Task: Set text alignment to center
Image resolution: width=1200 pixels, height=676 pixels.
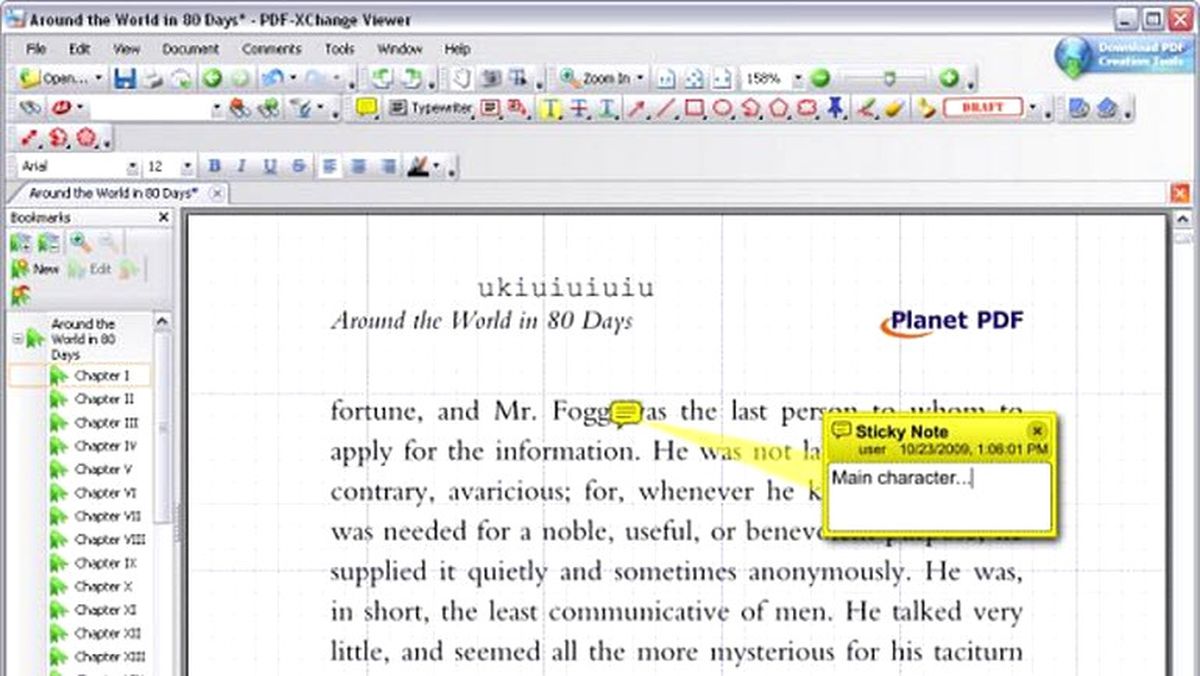Action: coord(359,166)
